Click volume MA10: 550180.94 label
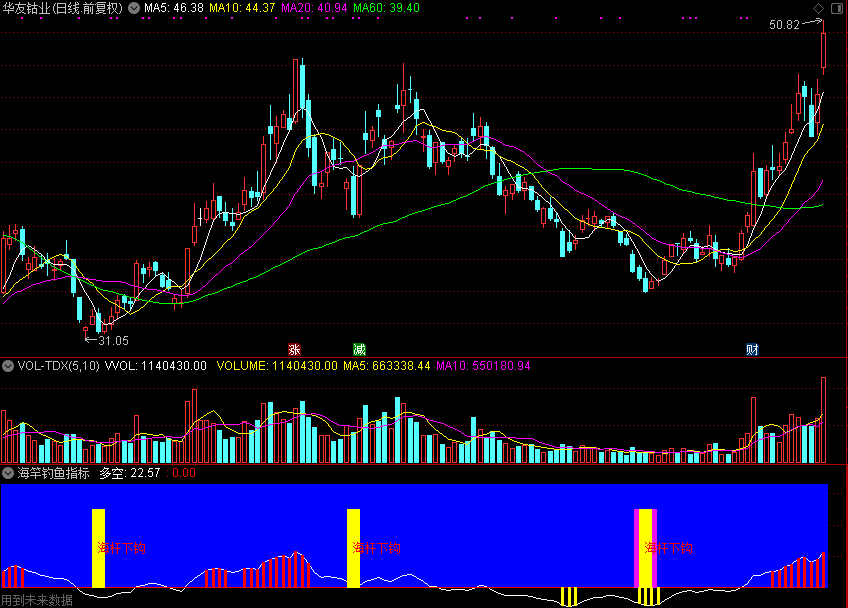The height and width of the screenshot is (608, 848). tap(483, 366)
